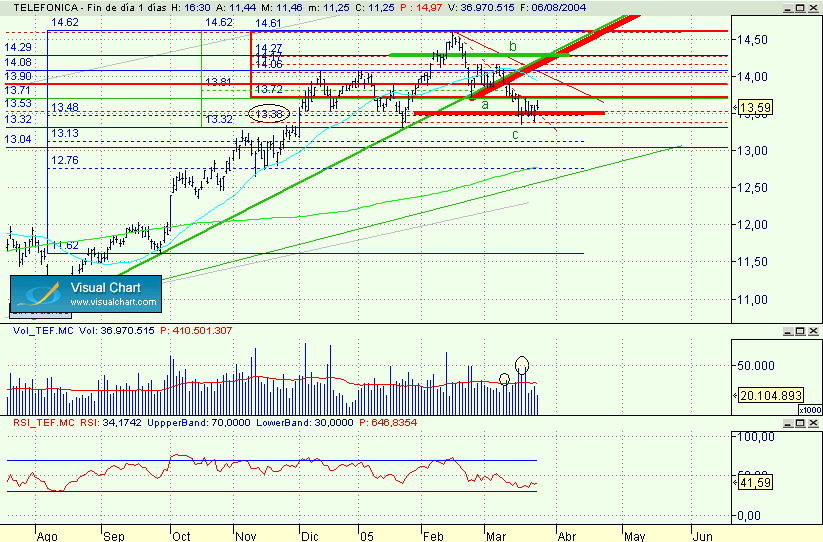
Task: Click the 'Abr' month on time axis
Action: [567, 536]
